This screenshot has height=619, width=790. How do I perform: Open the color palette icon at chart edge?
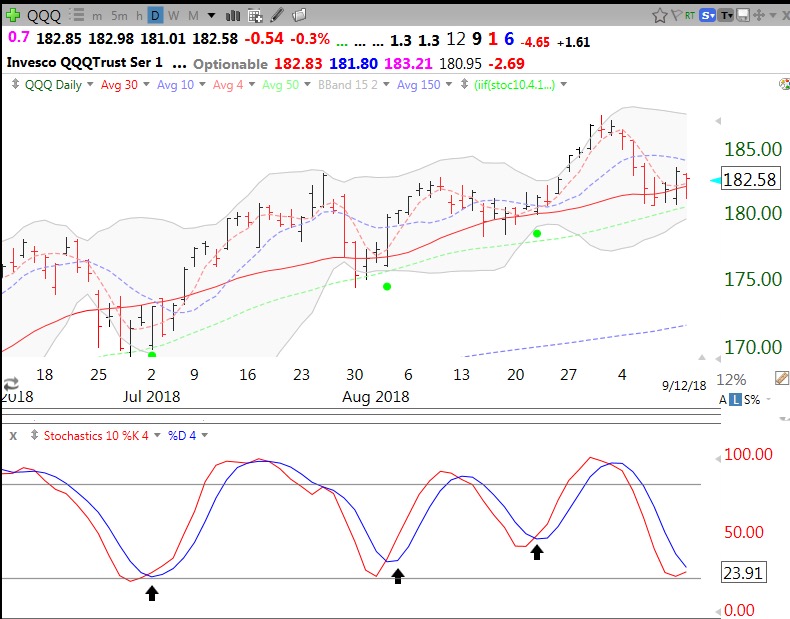784,84
